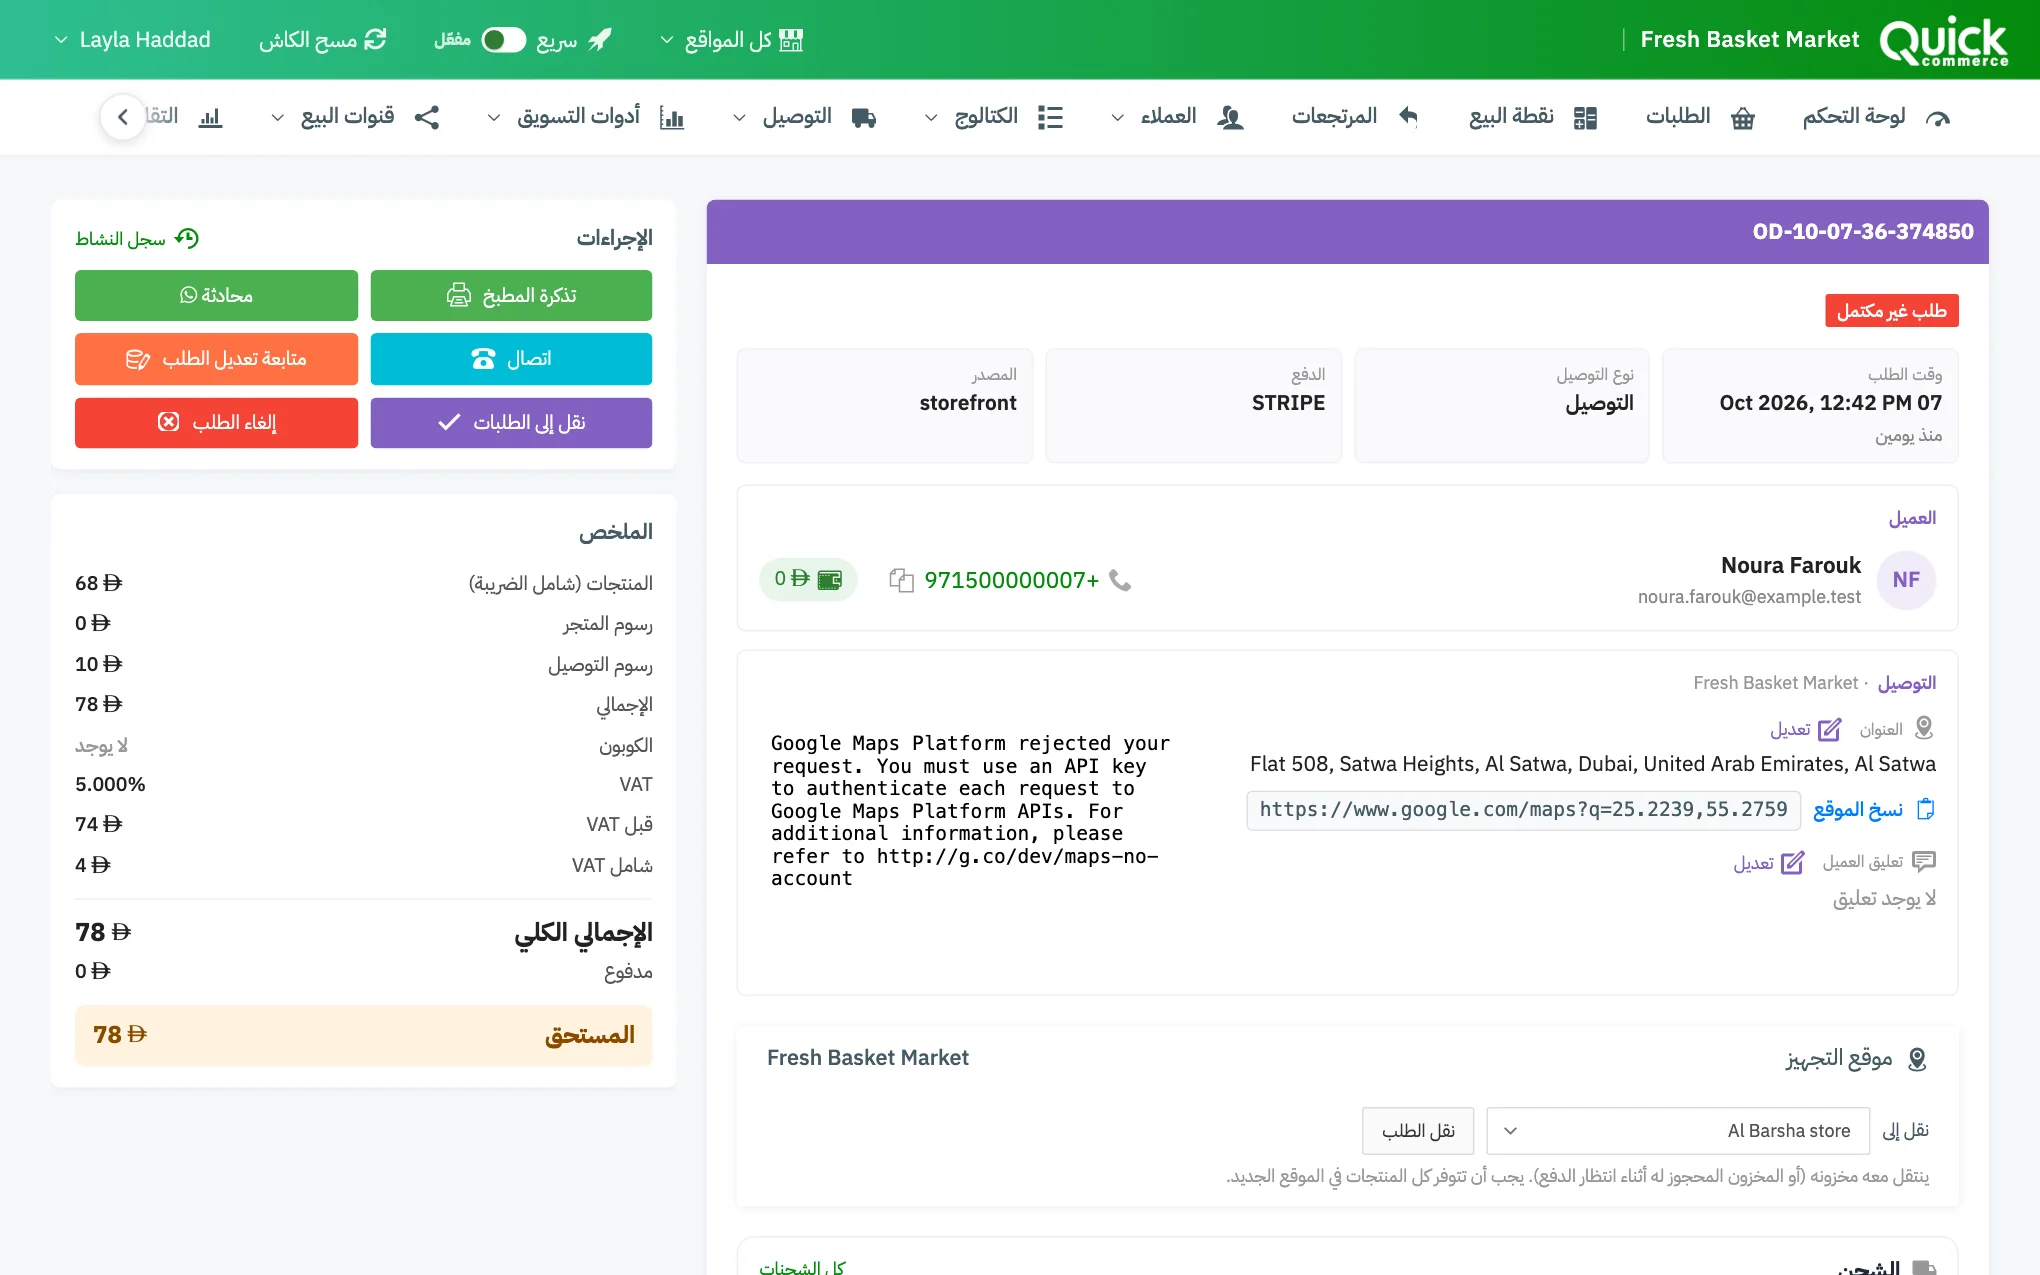Click the طلب غير مكتمل incomplete order badge

click(1891, 311)
